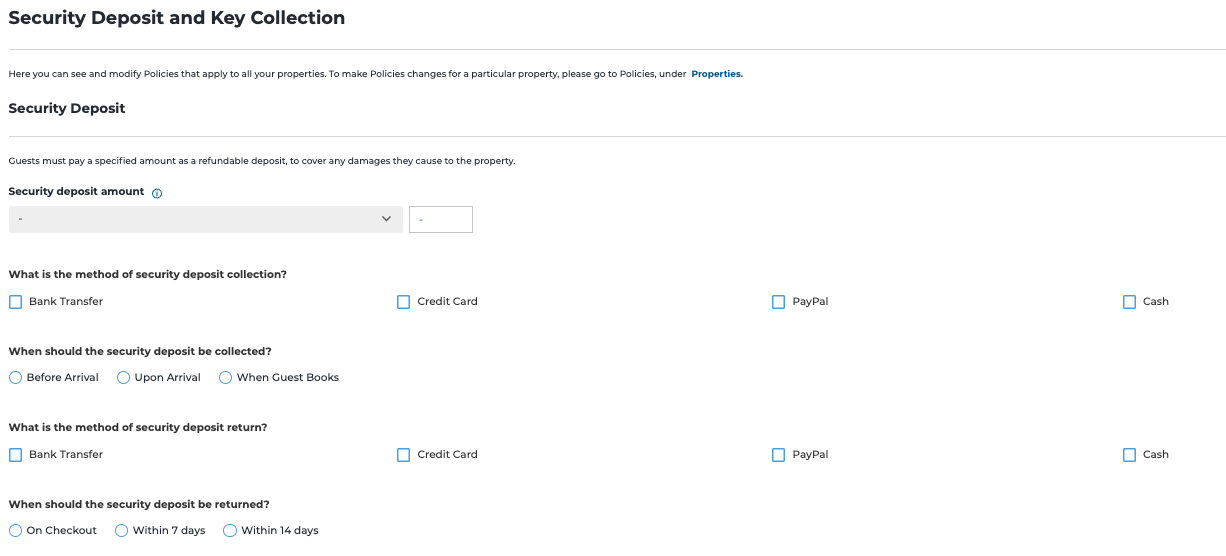
Task: Select Upon Arrival radio option
Action: tap(124, 378)
